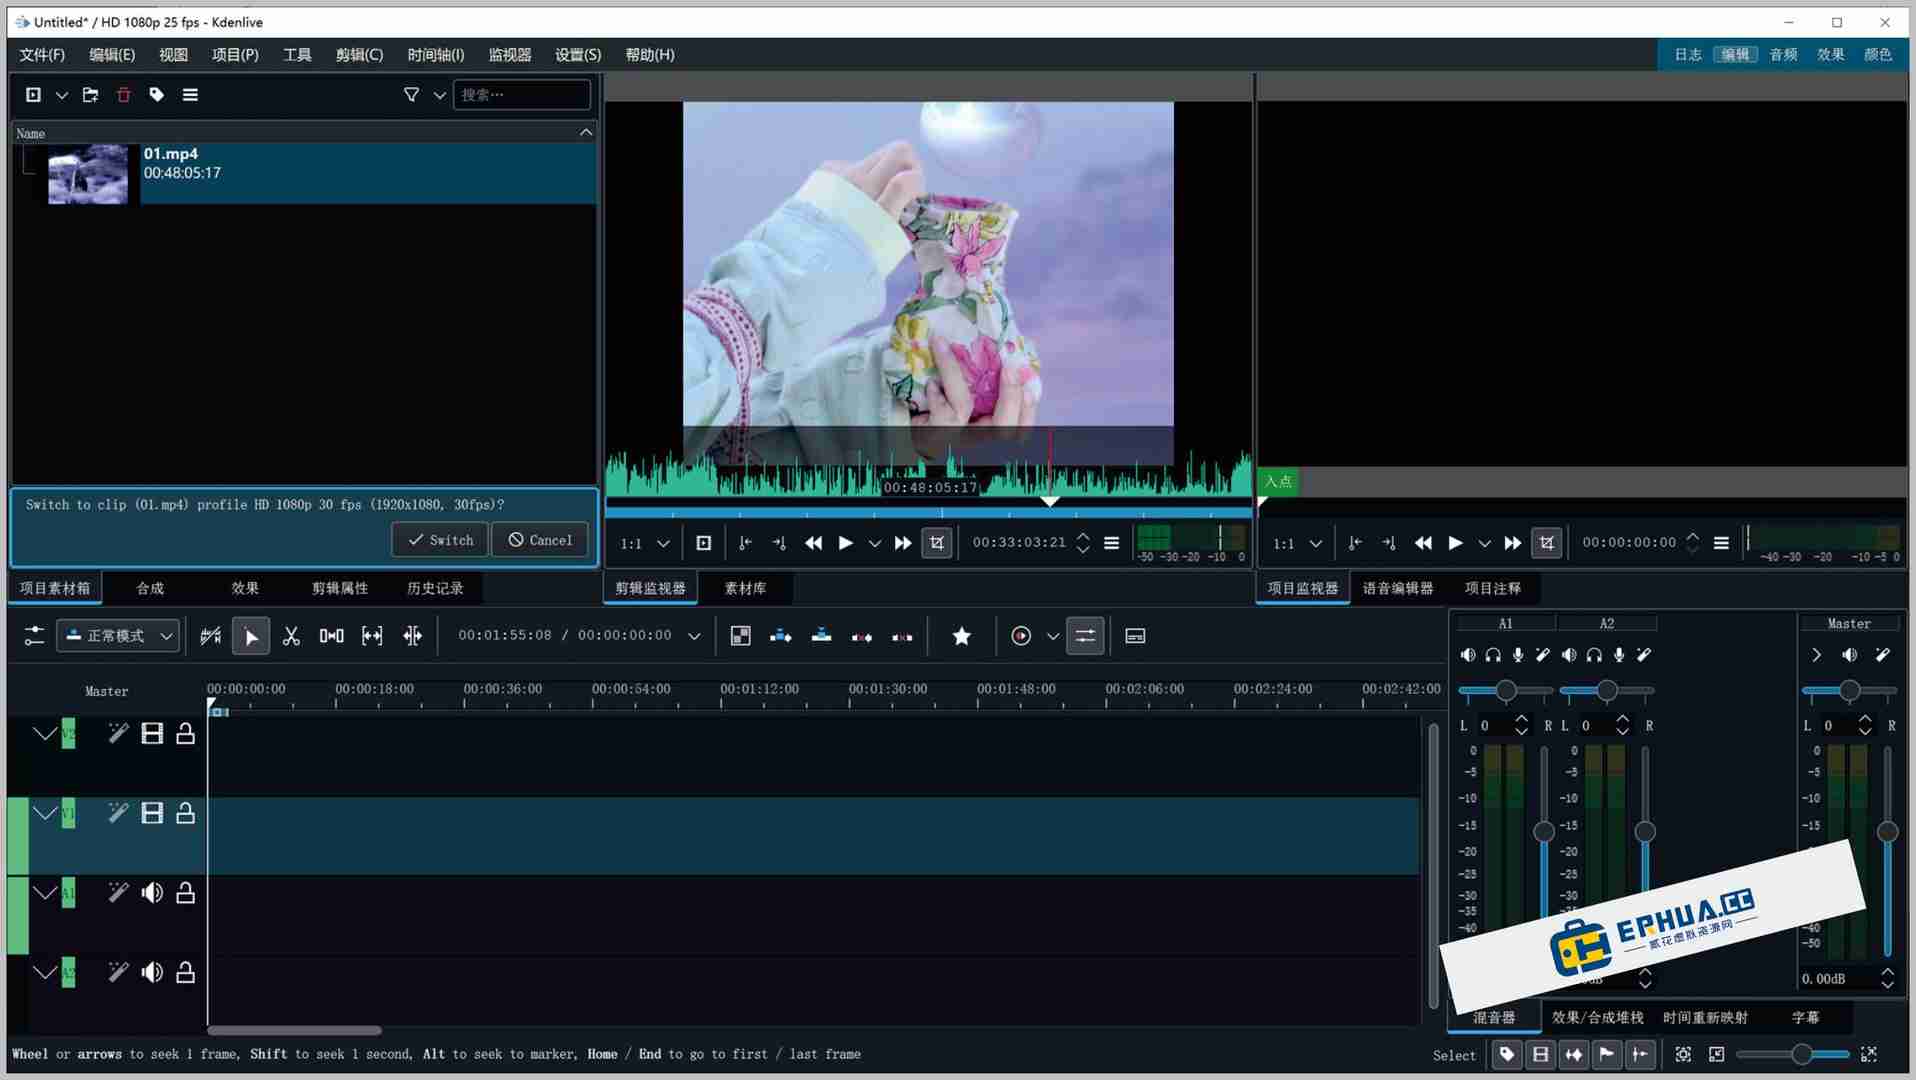1916x1080 pixels.
Task: Select the razor/cut tool in timeline toolbar
Action: tap(291, 636)
